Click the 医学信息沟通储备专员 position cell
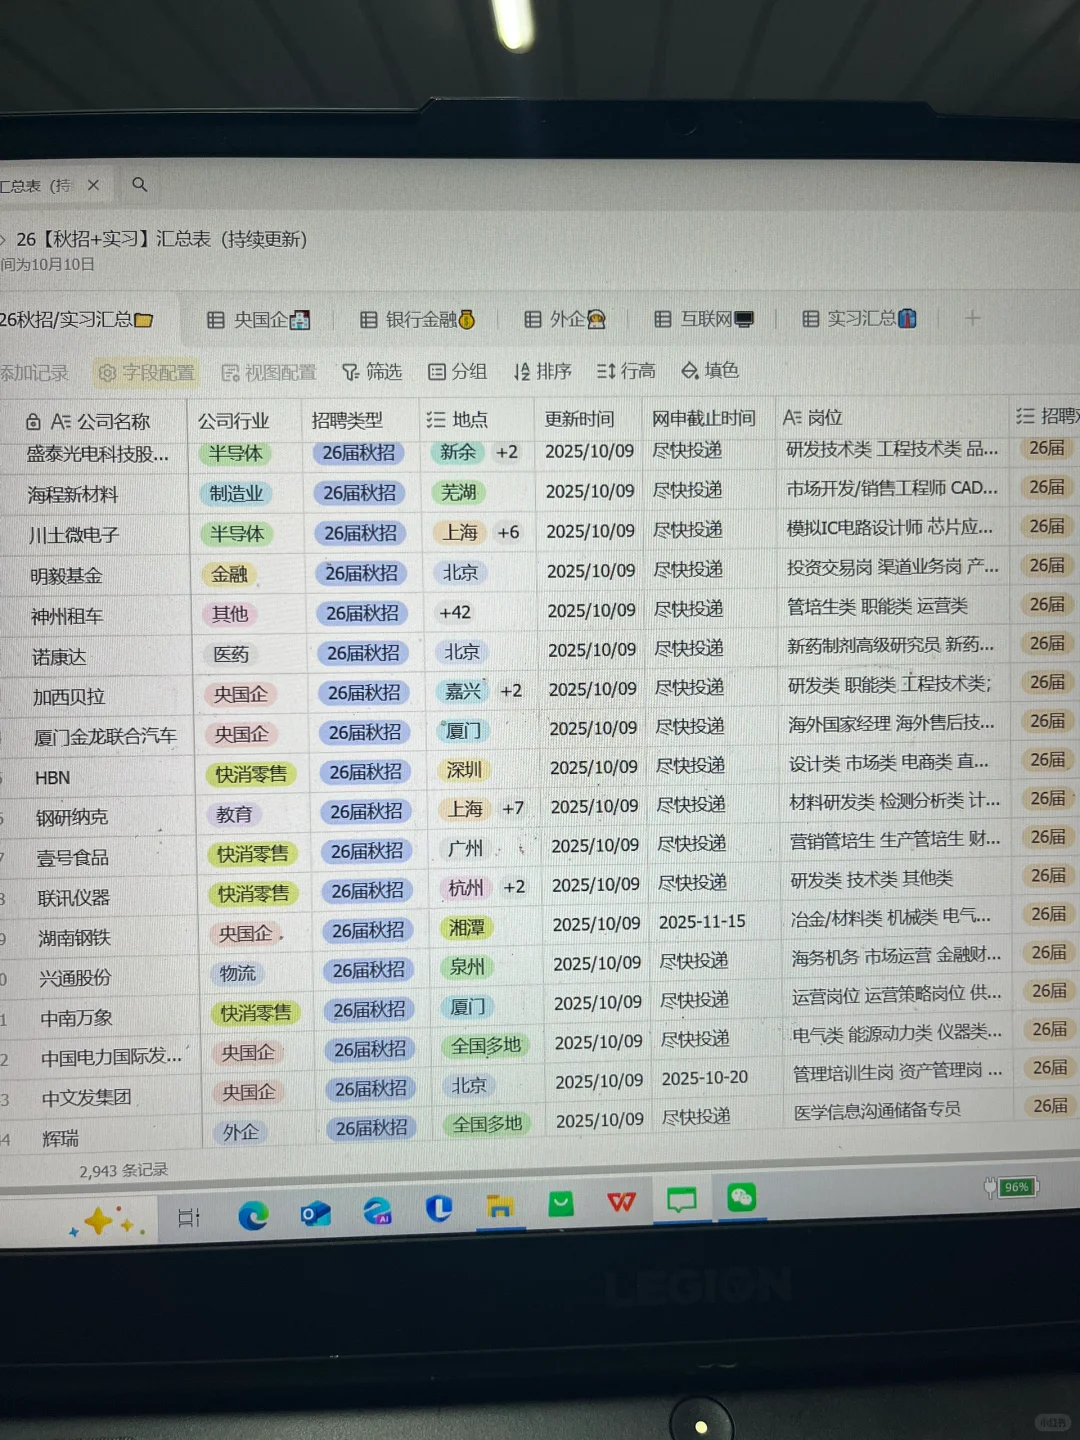The height and width of the screenshot is (1440, 1080). [877, 1110]
